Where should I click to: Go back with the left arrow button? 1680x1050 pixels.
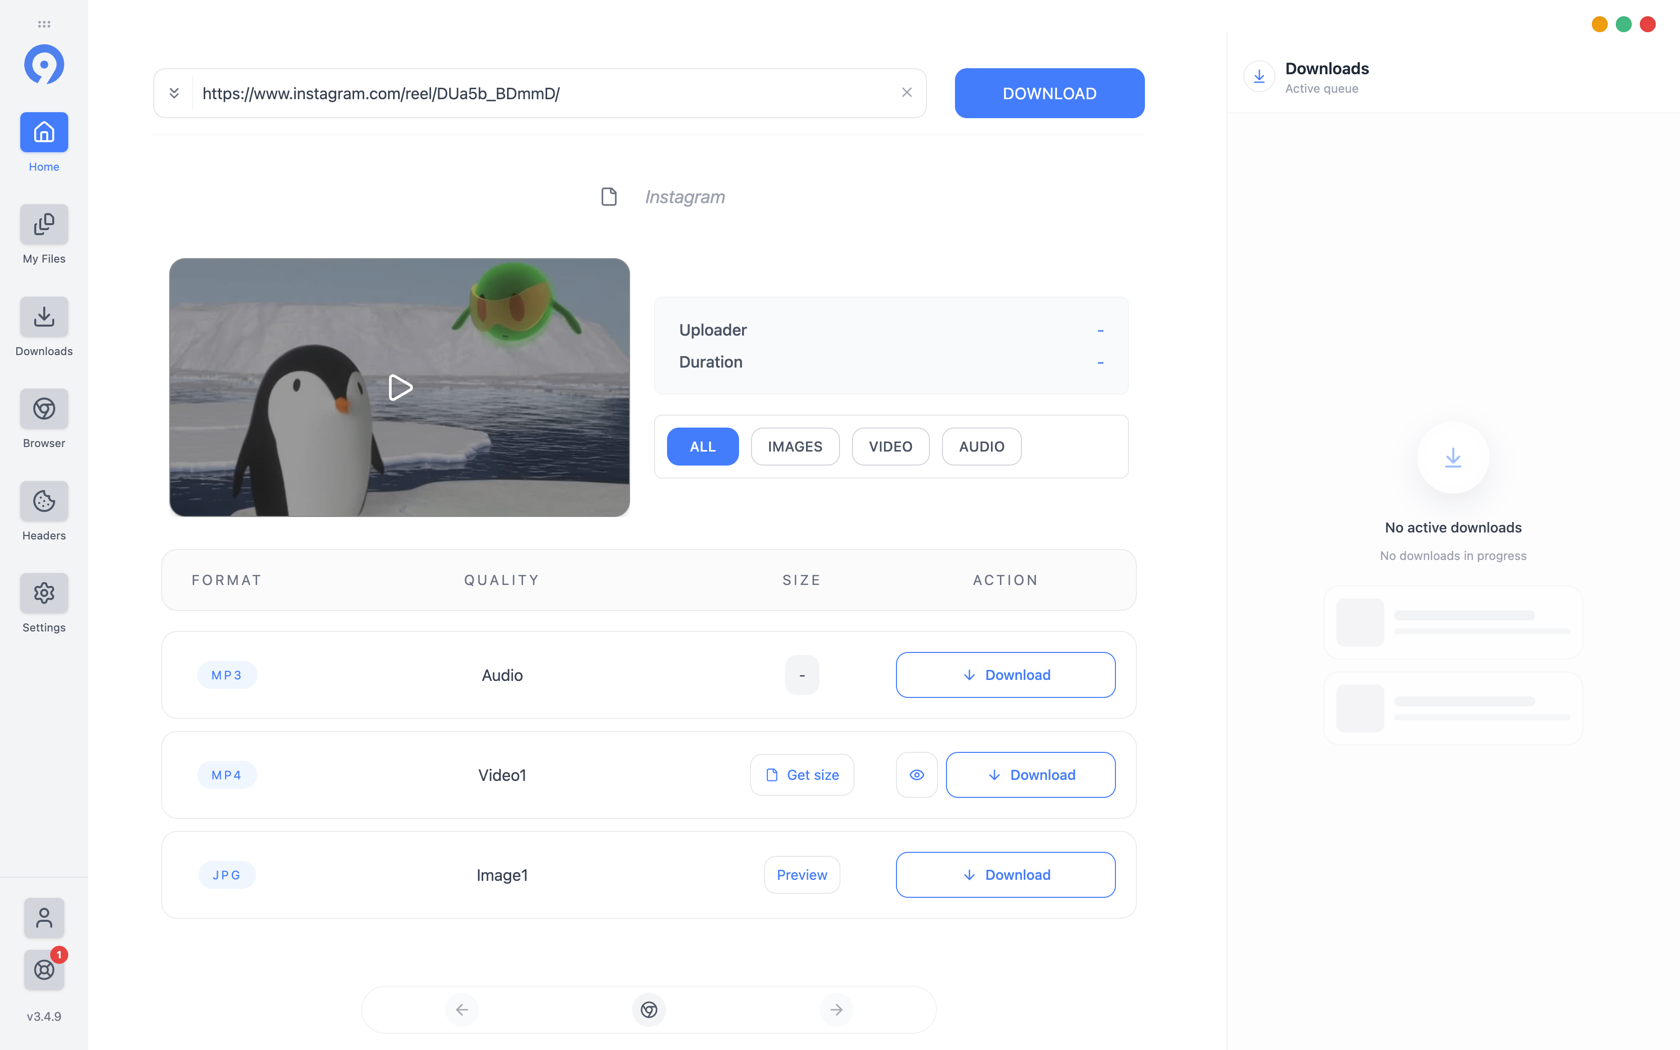[x=462, y=1010]
